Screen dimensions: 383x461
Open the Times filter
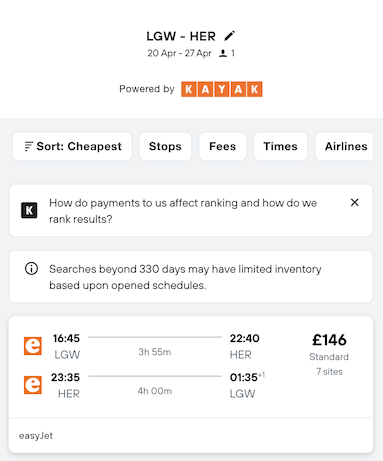pos(280,146)
